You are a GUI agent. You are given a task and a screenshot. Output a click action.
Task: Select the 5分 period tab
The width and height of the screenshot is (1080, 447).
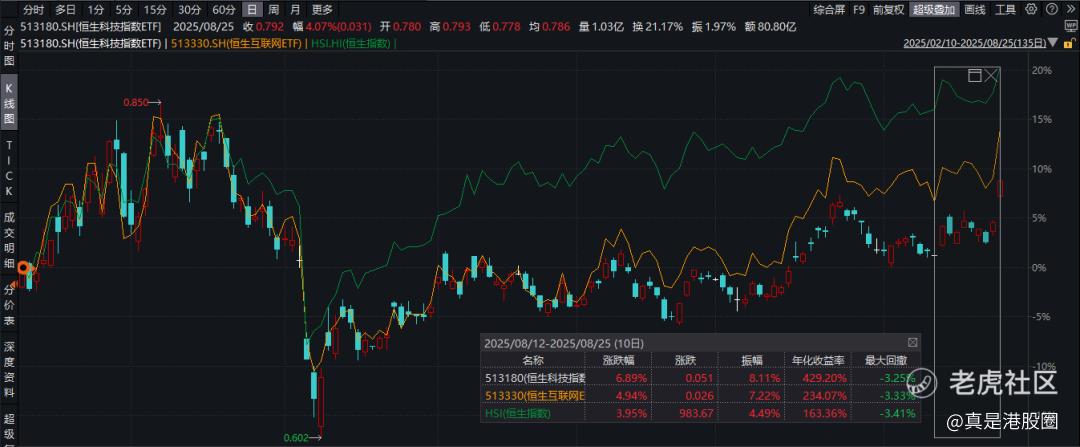click(123, 9)
